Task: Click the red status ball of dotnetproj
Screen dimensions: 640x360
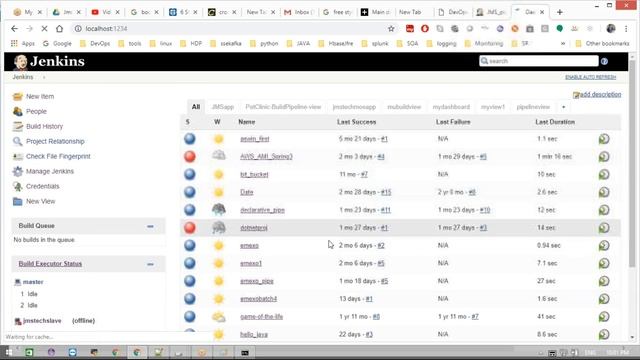Action: click(x=190, y=228)
